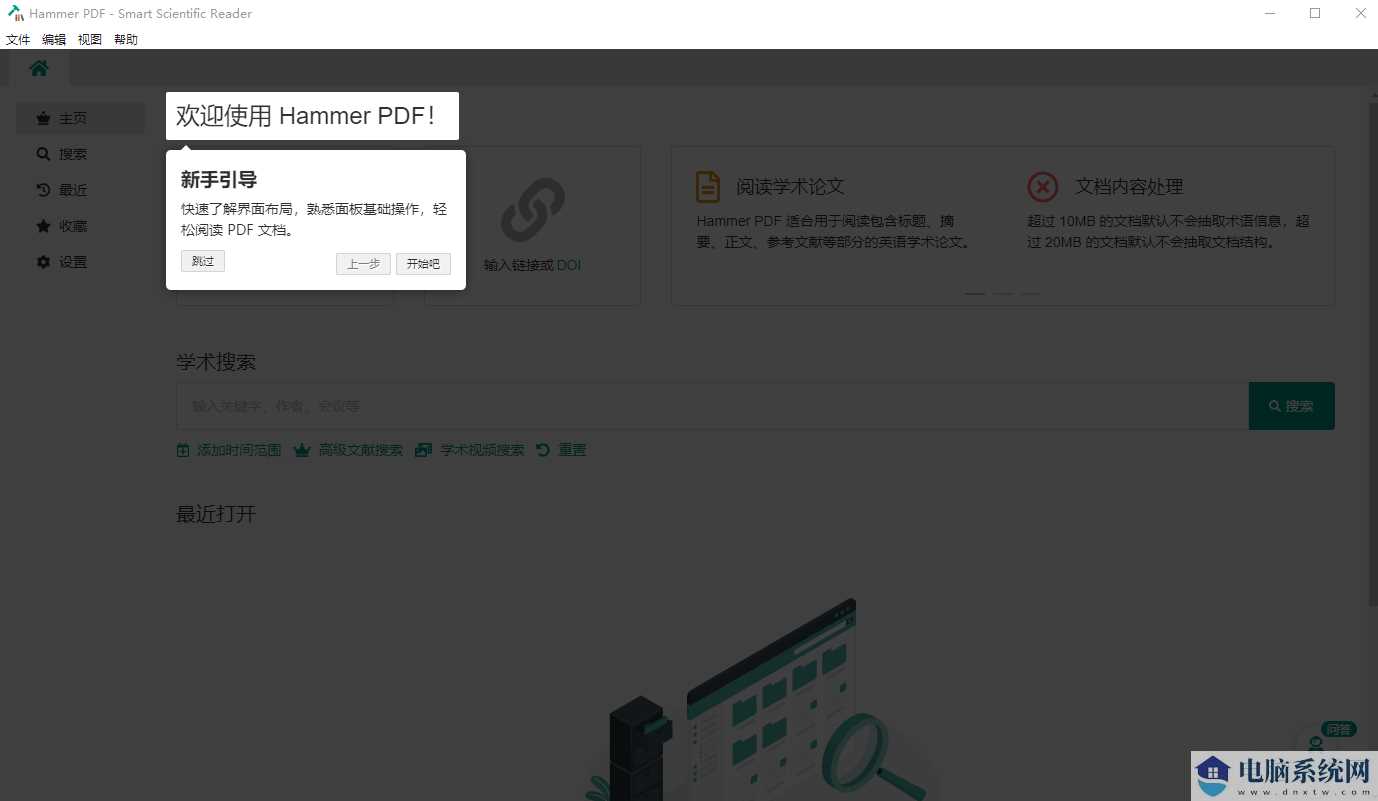Click the crown icon before 高级文献搜索
Screen dimensions: 1378x801
point(302,451)
